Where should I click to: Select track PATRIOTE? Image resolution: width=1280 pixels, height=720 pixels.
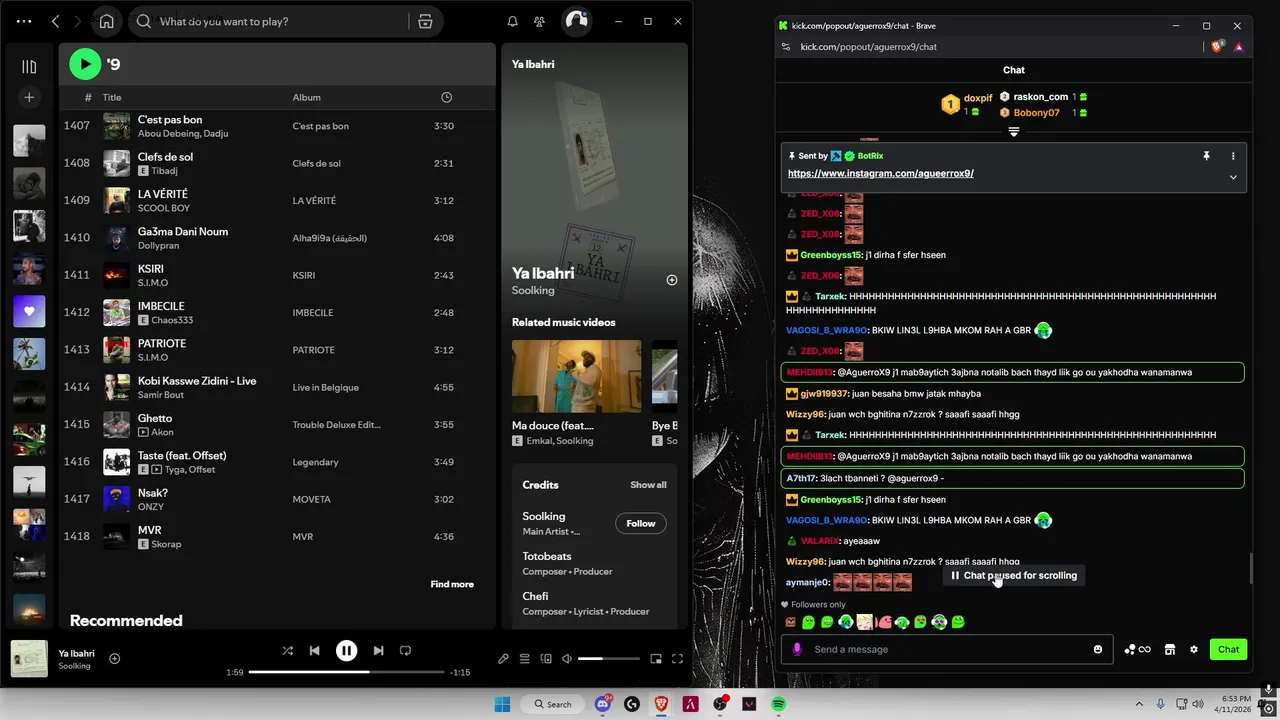[x=276, y=350]
